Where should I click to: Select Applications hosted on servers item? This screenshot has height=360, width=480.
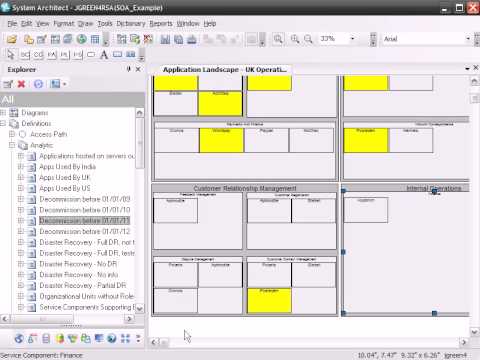coord(87,156)
